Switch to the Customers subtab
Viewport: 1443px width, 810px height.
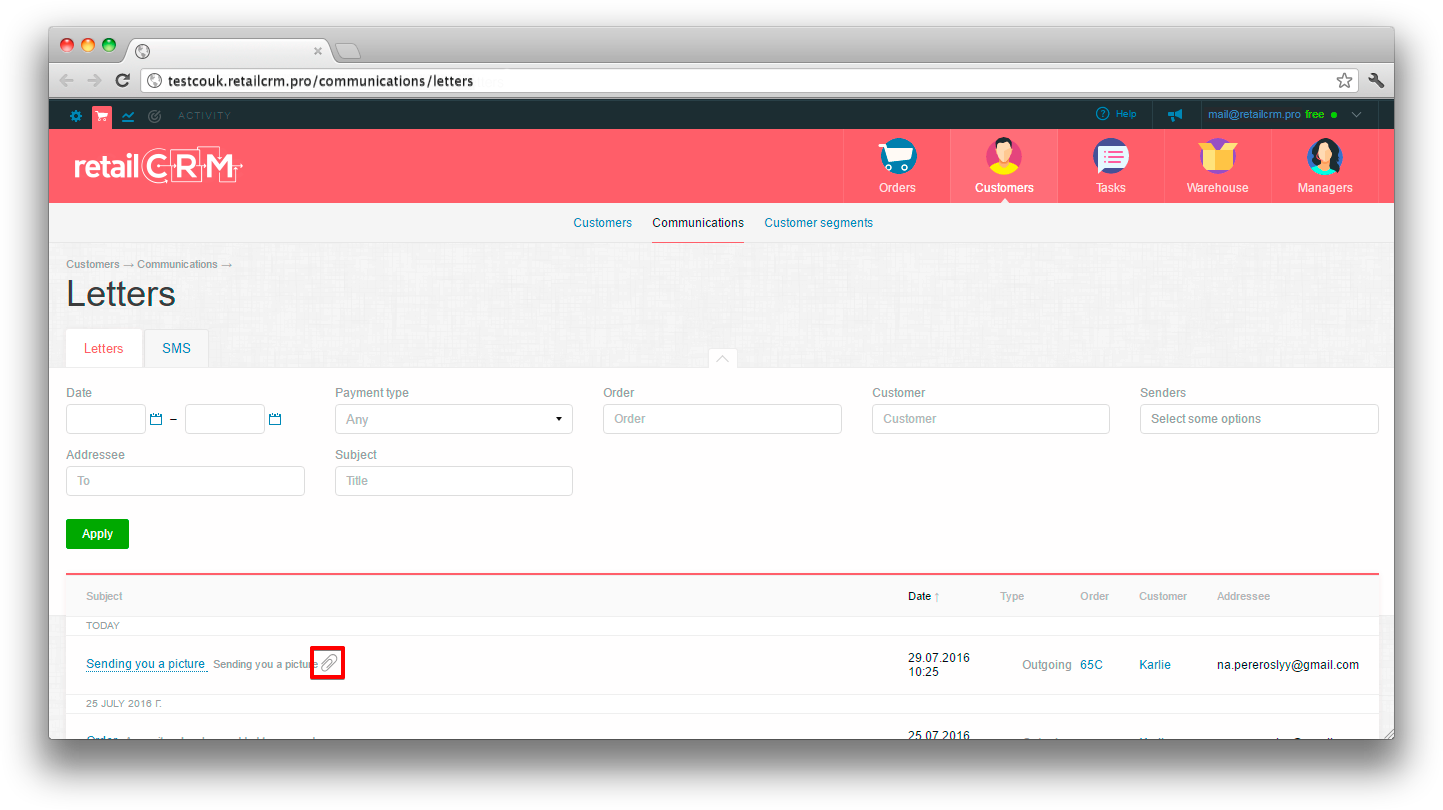(x=603, y=223)
